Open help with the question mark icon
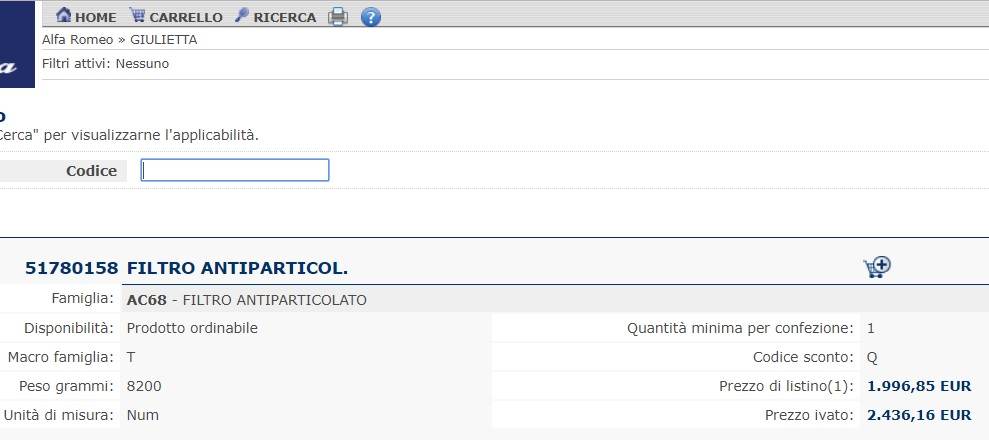The height and width of the screenshot is (440, 989). 371,17
